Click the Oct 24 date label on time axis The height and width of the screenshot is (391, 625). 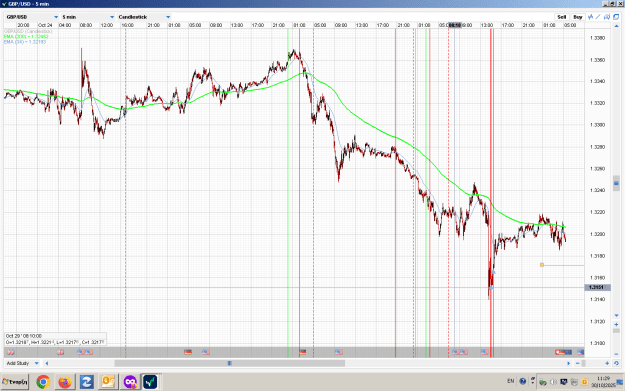point(45,25)
